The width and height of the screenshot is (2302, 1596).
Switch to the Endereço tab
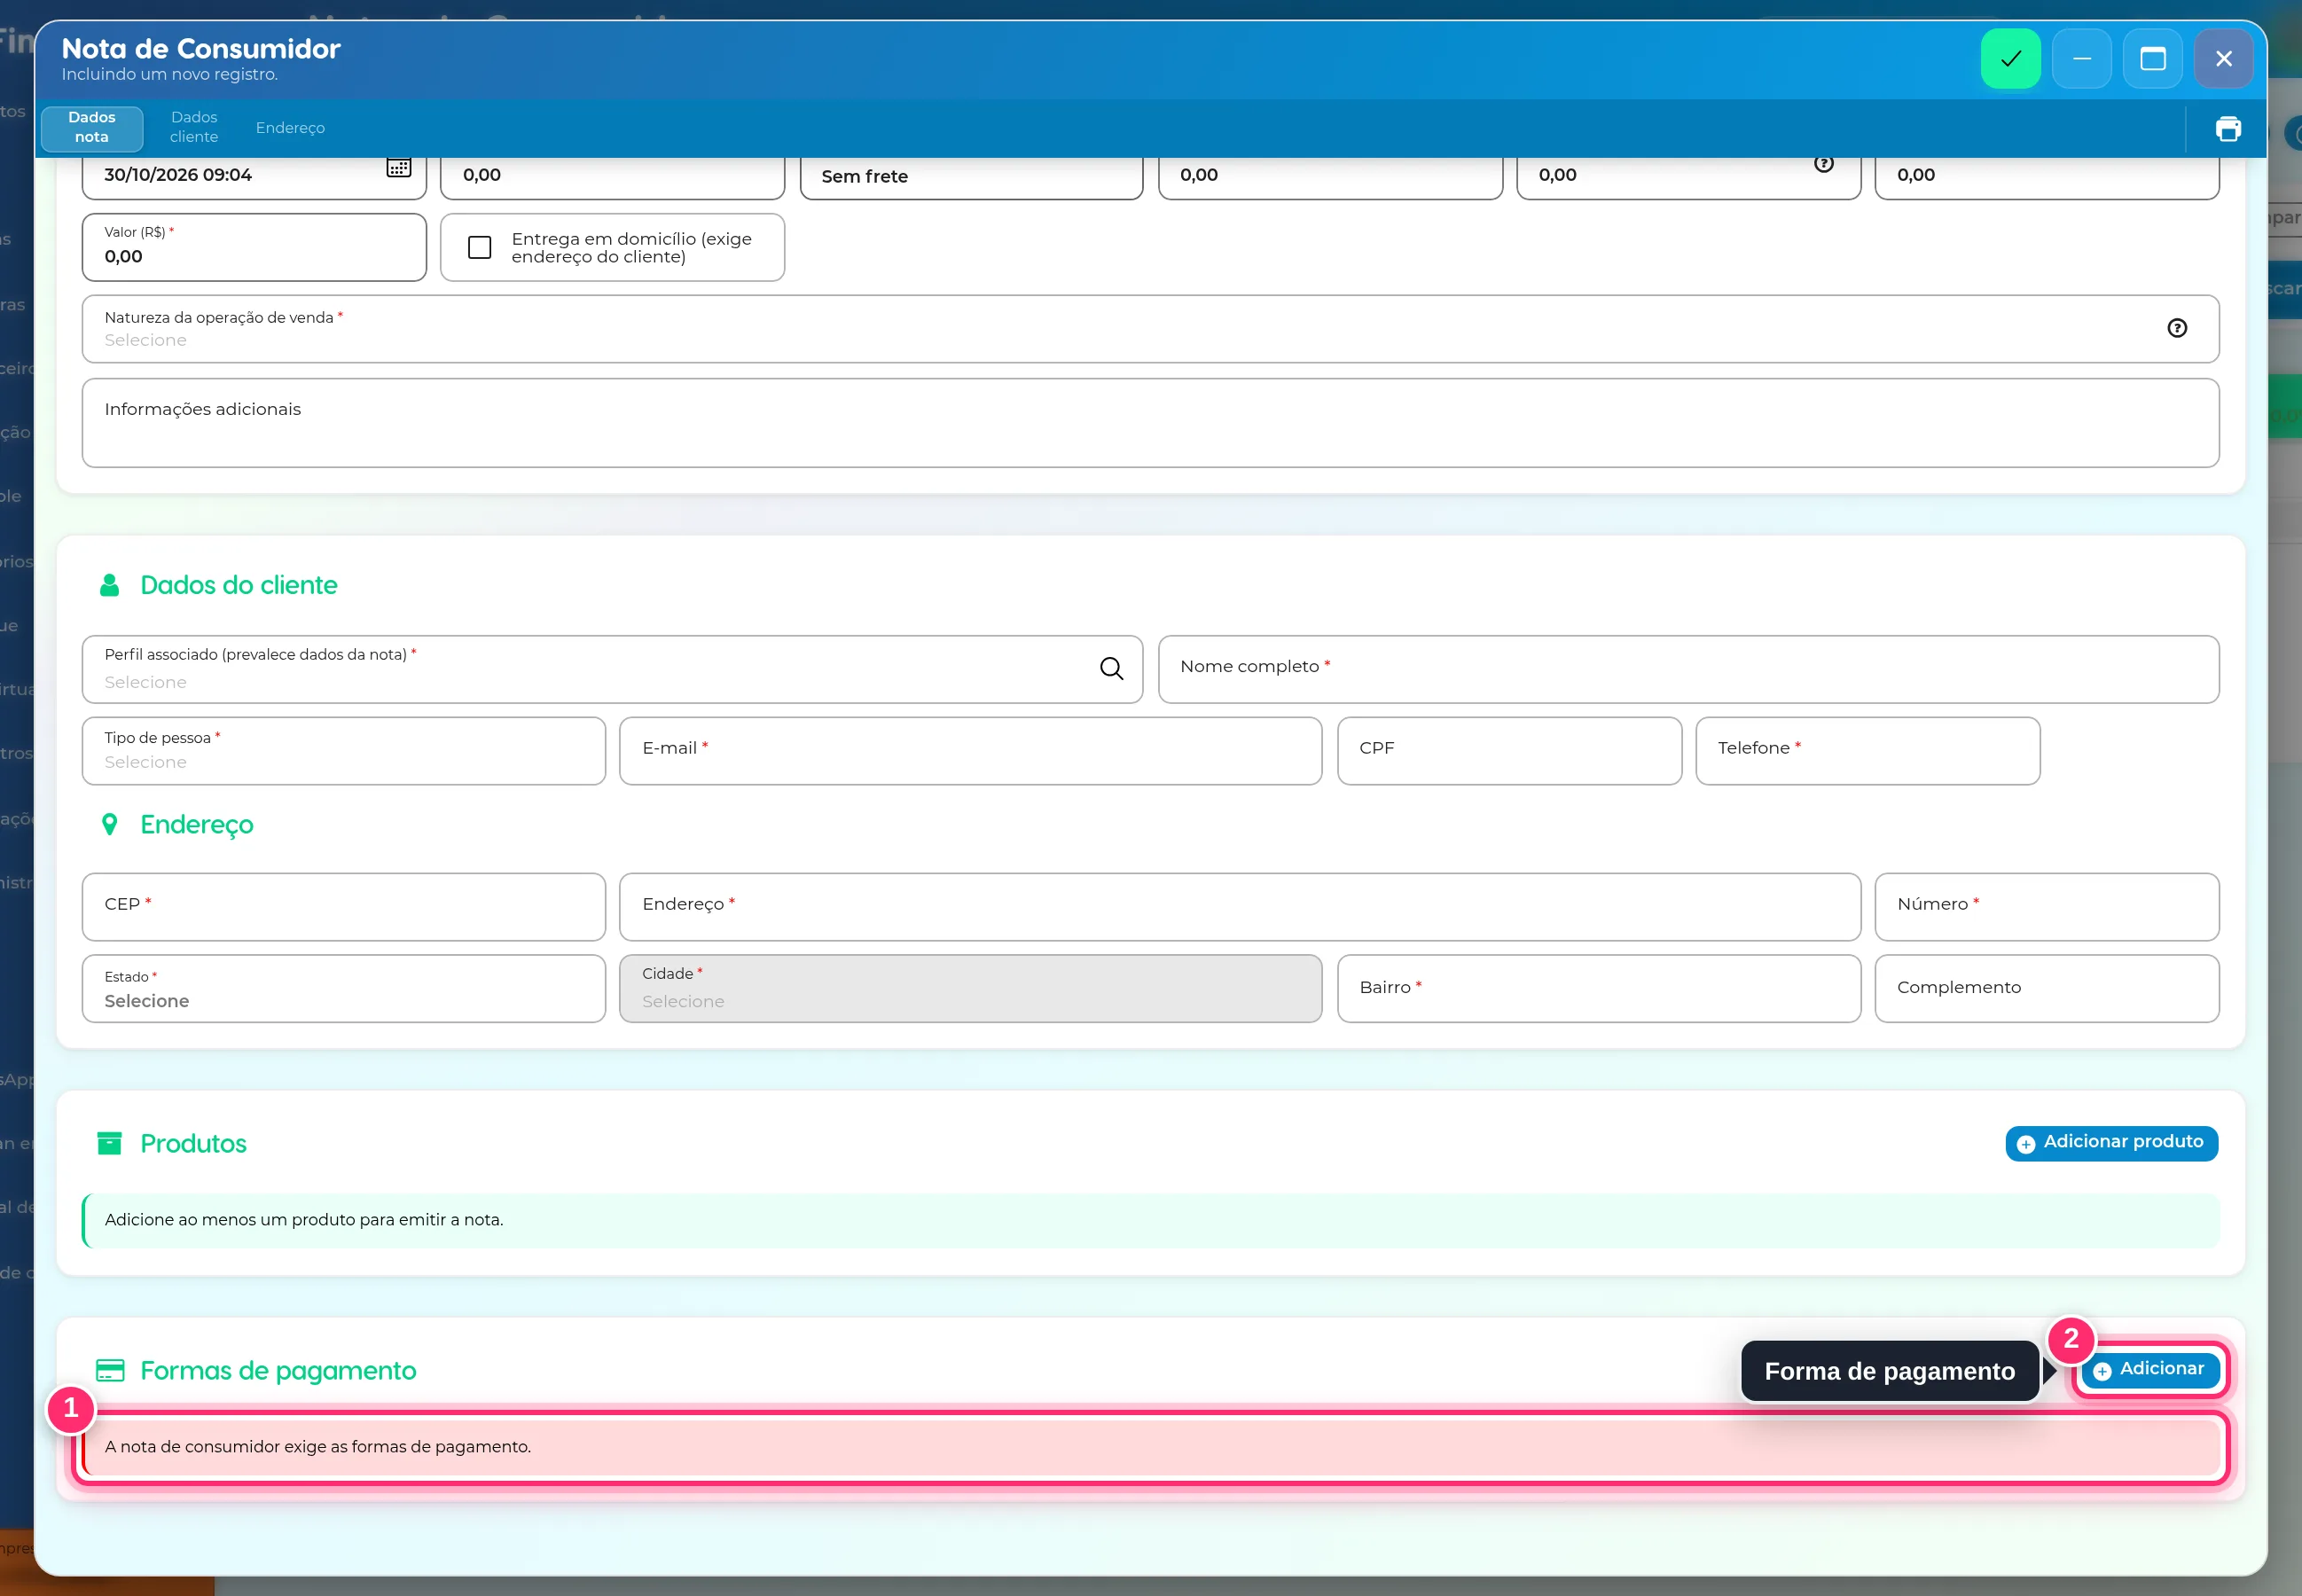click(290, 128)
